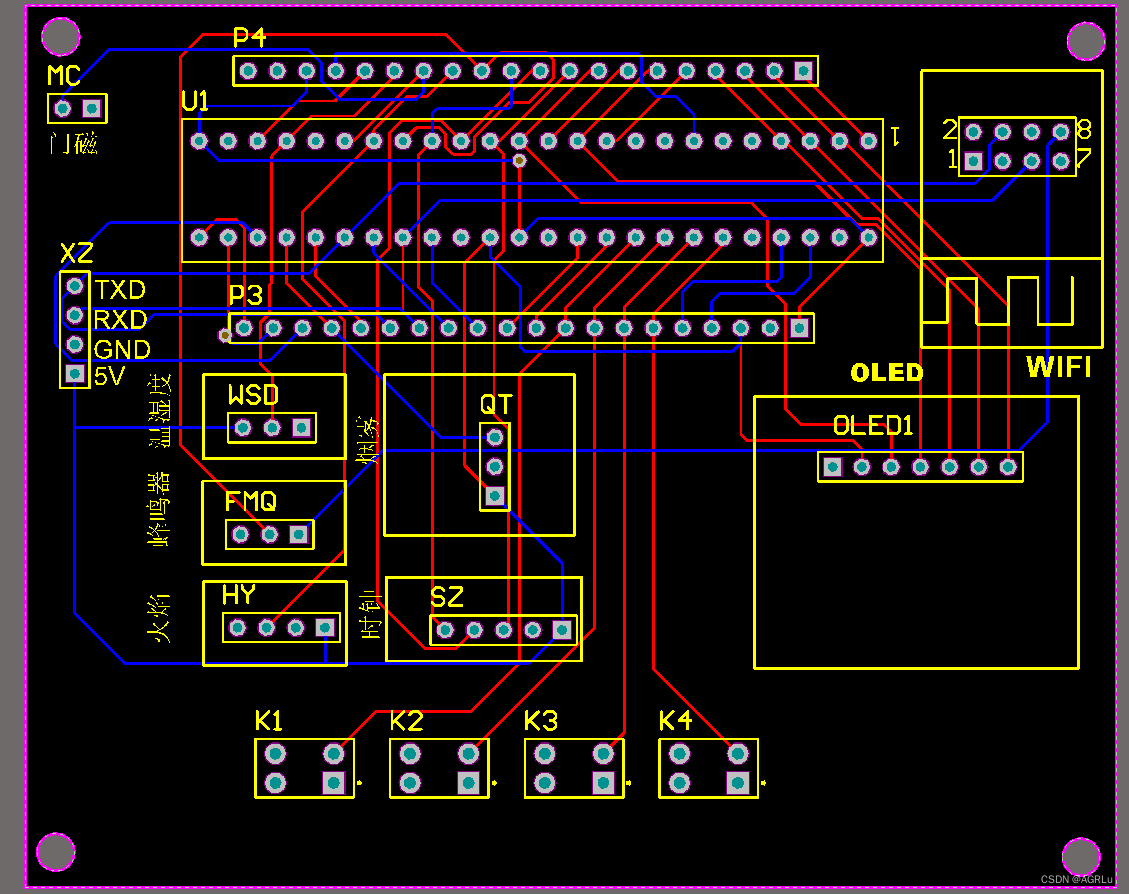Image resolution: width=1129 pixels, height=894 pixels.
Task: Select the 温湿度 silkscreen text
Action: [x=161, y=410]
